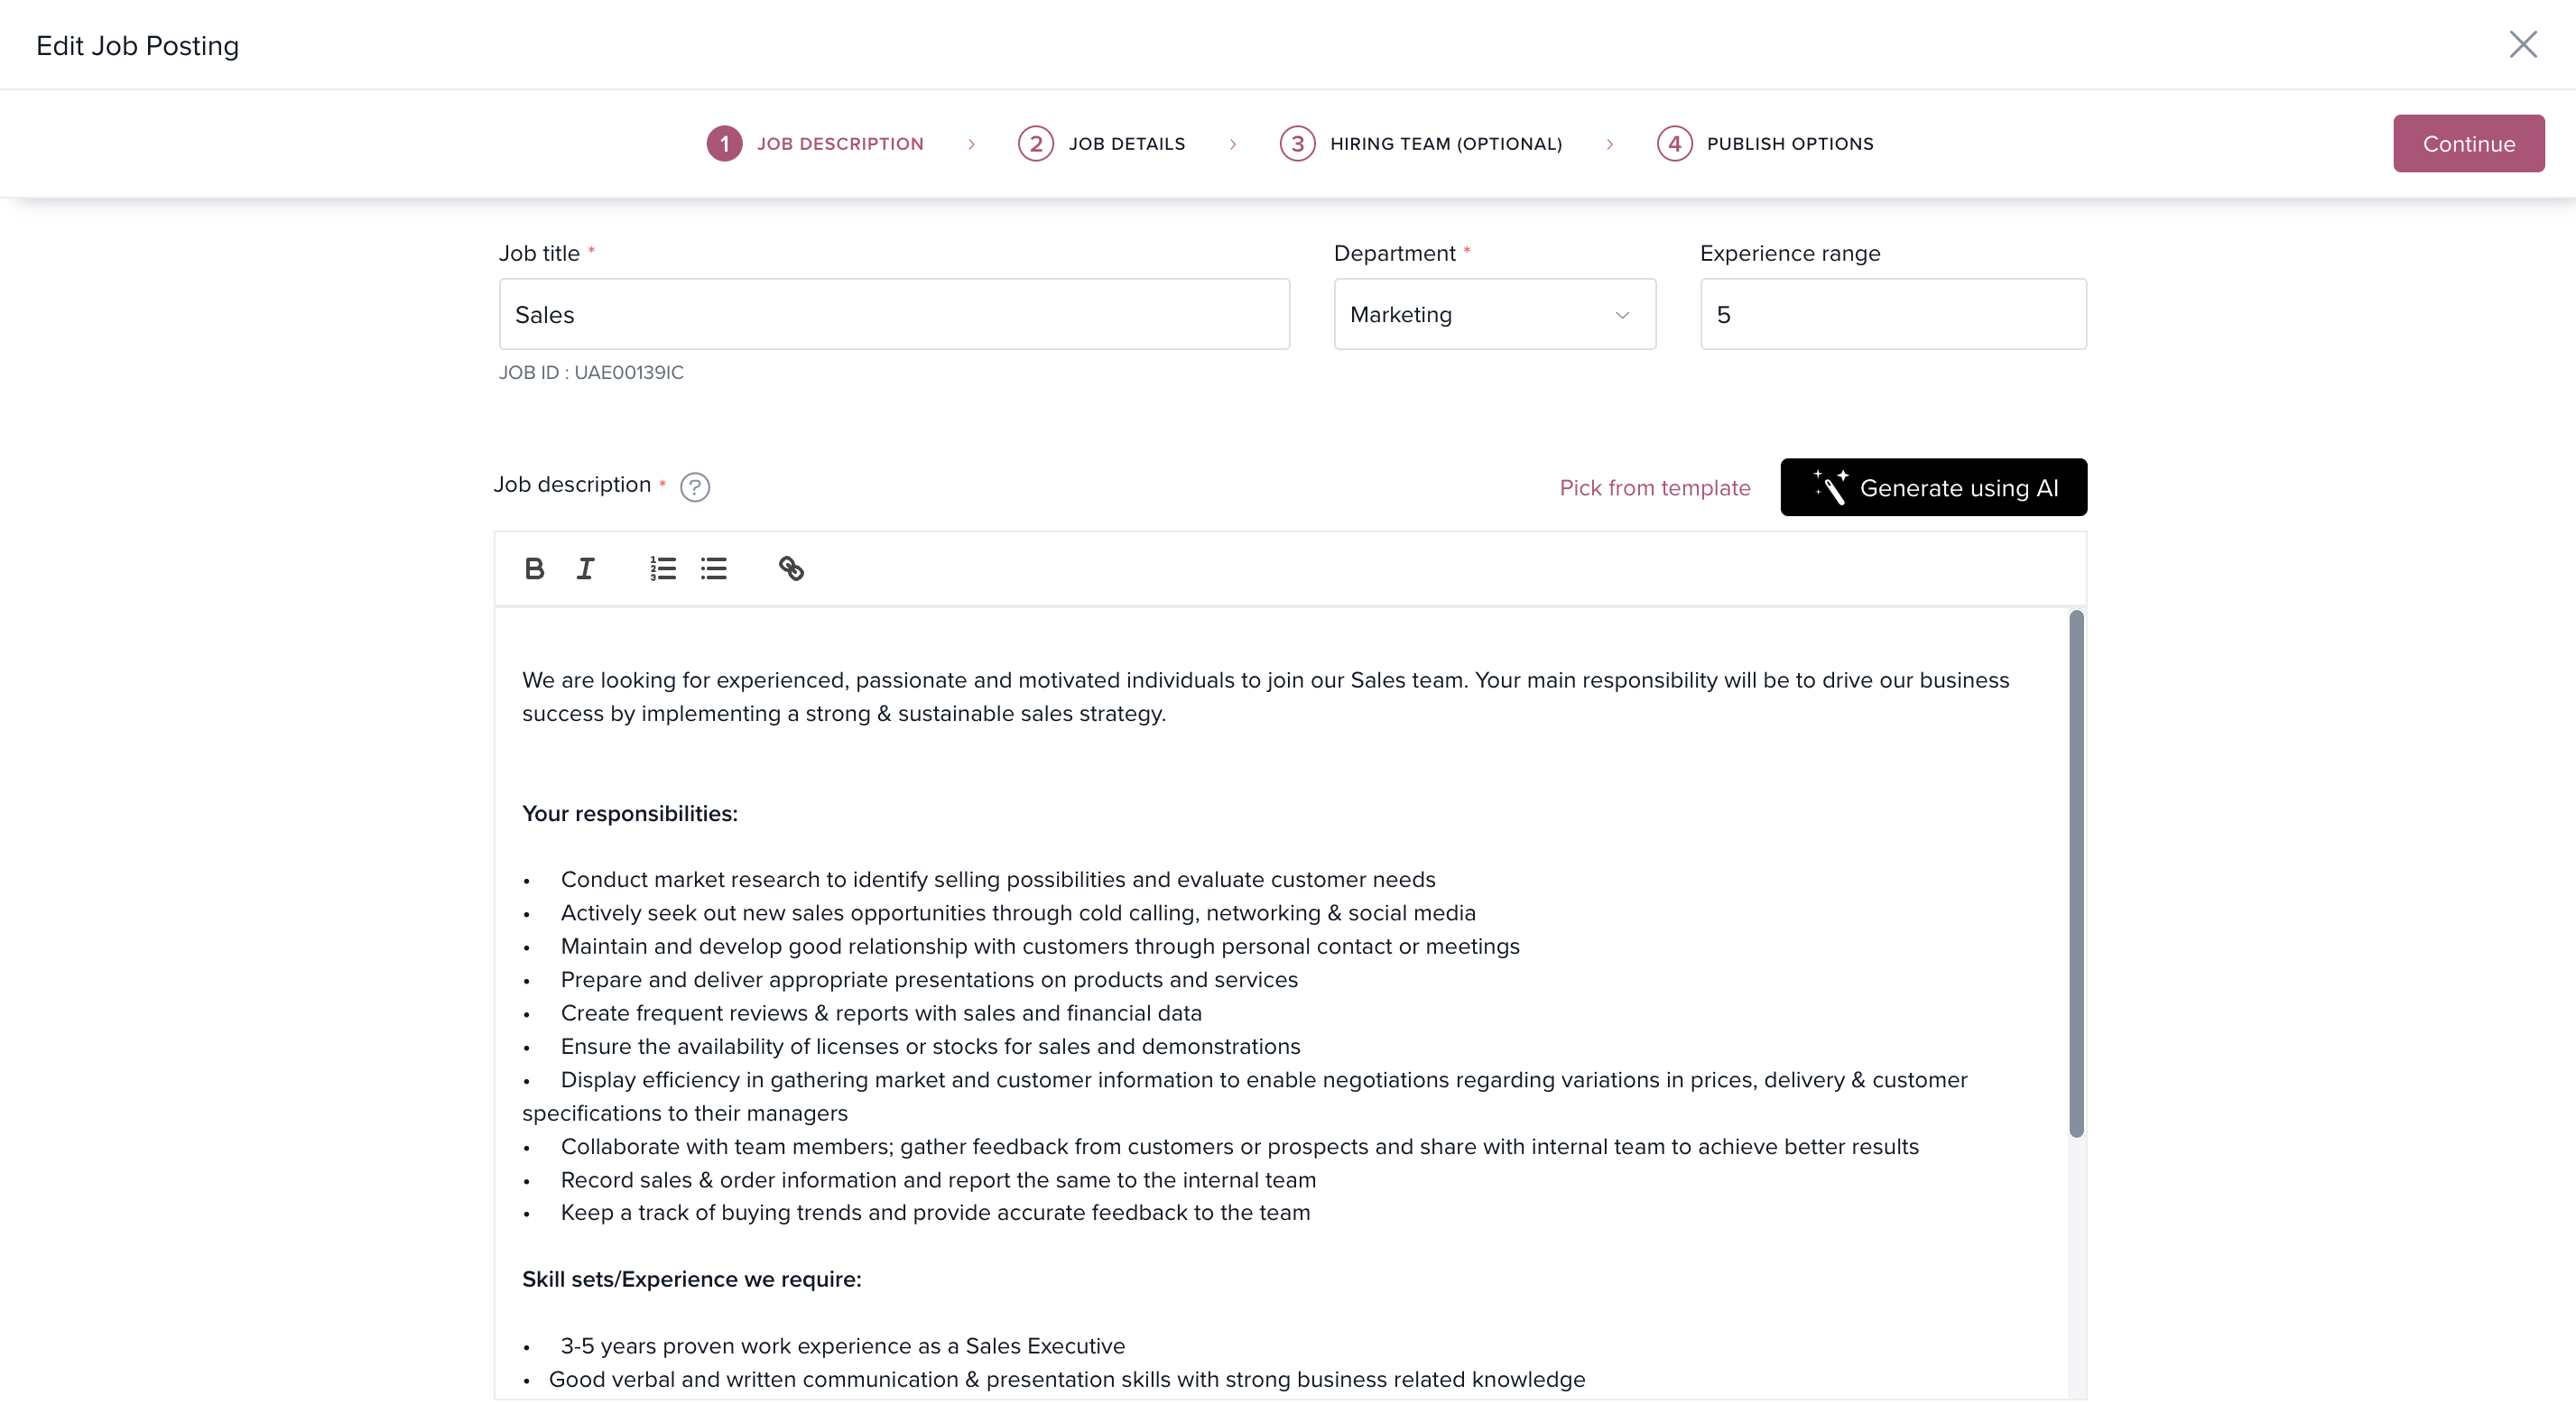Select the Job Description step
Image resolution: width=2576 pixels, height=1404 pixels.
pos(840,144)
